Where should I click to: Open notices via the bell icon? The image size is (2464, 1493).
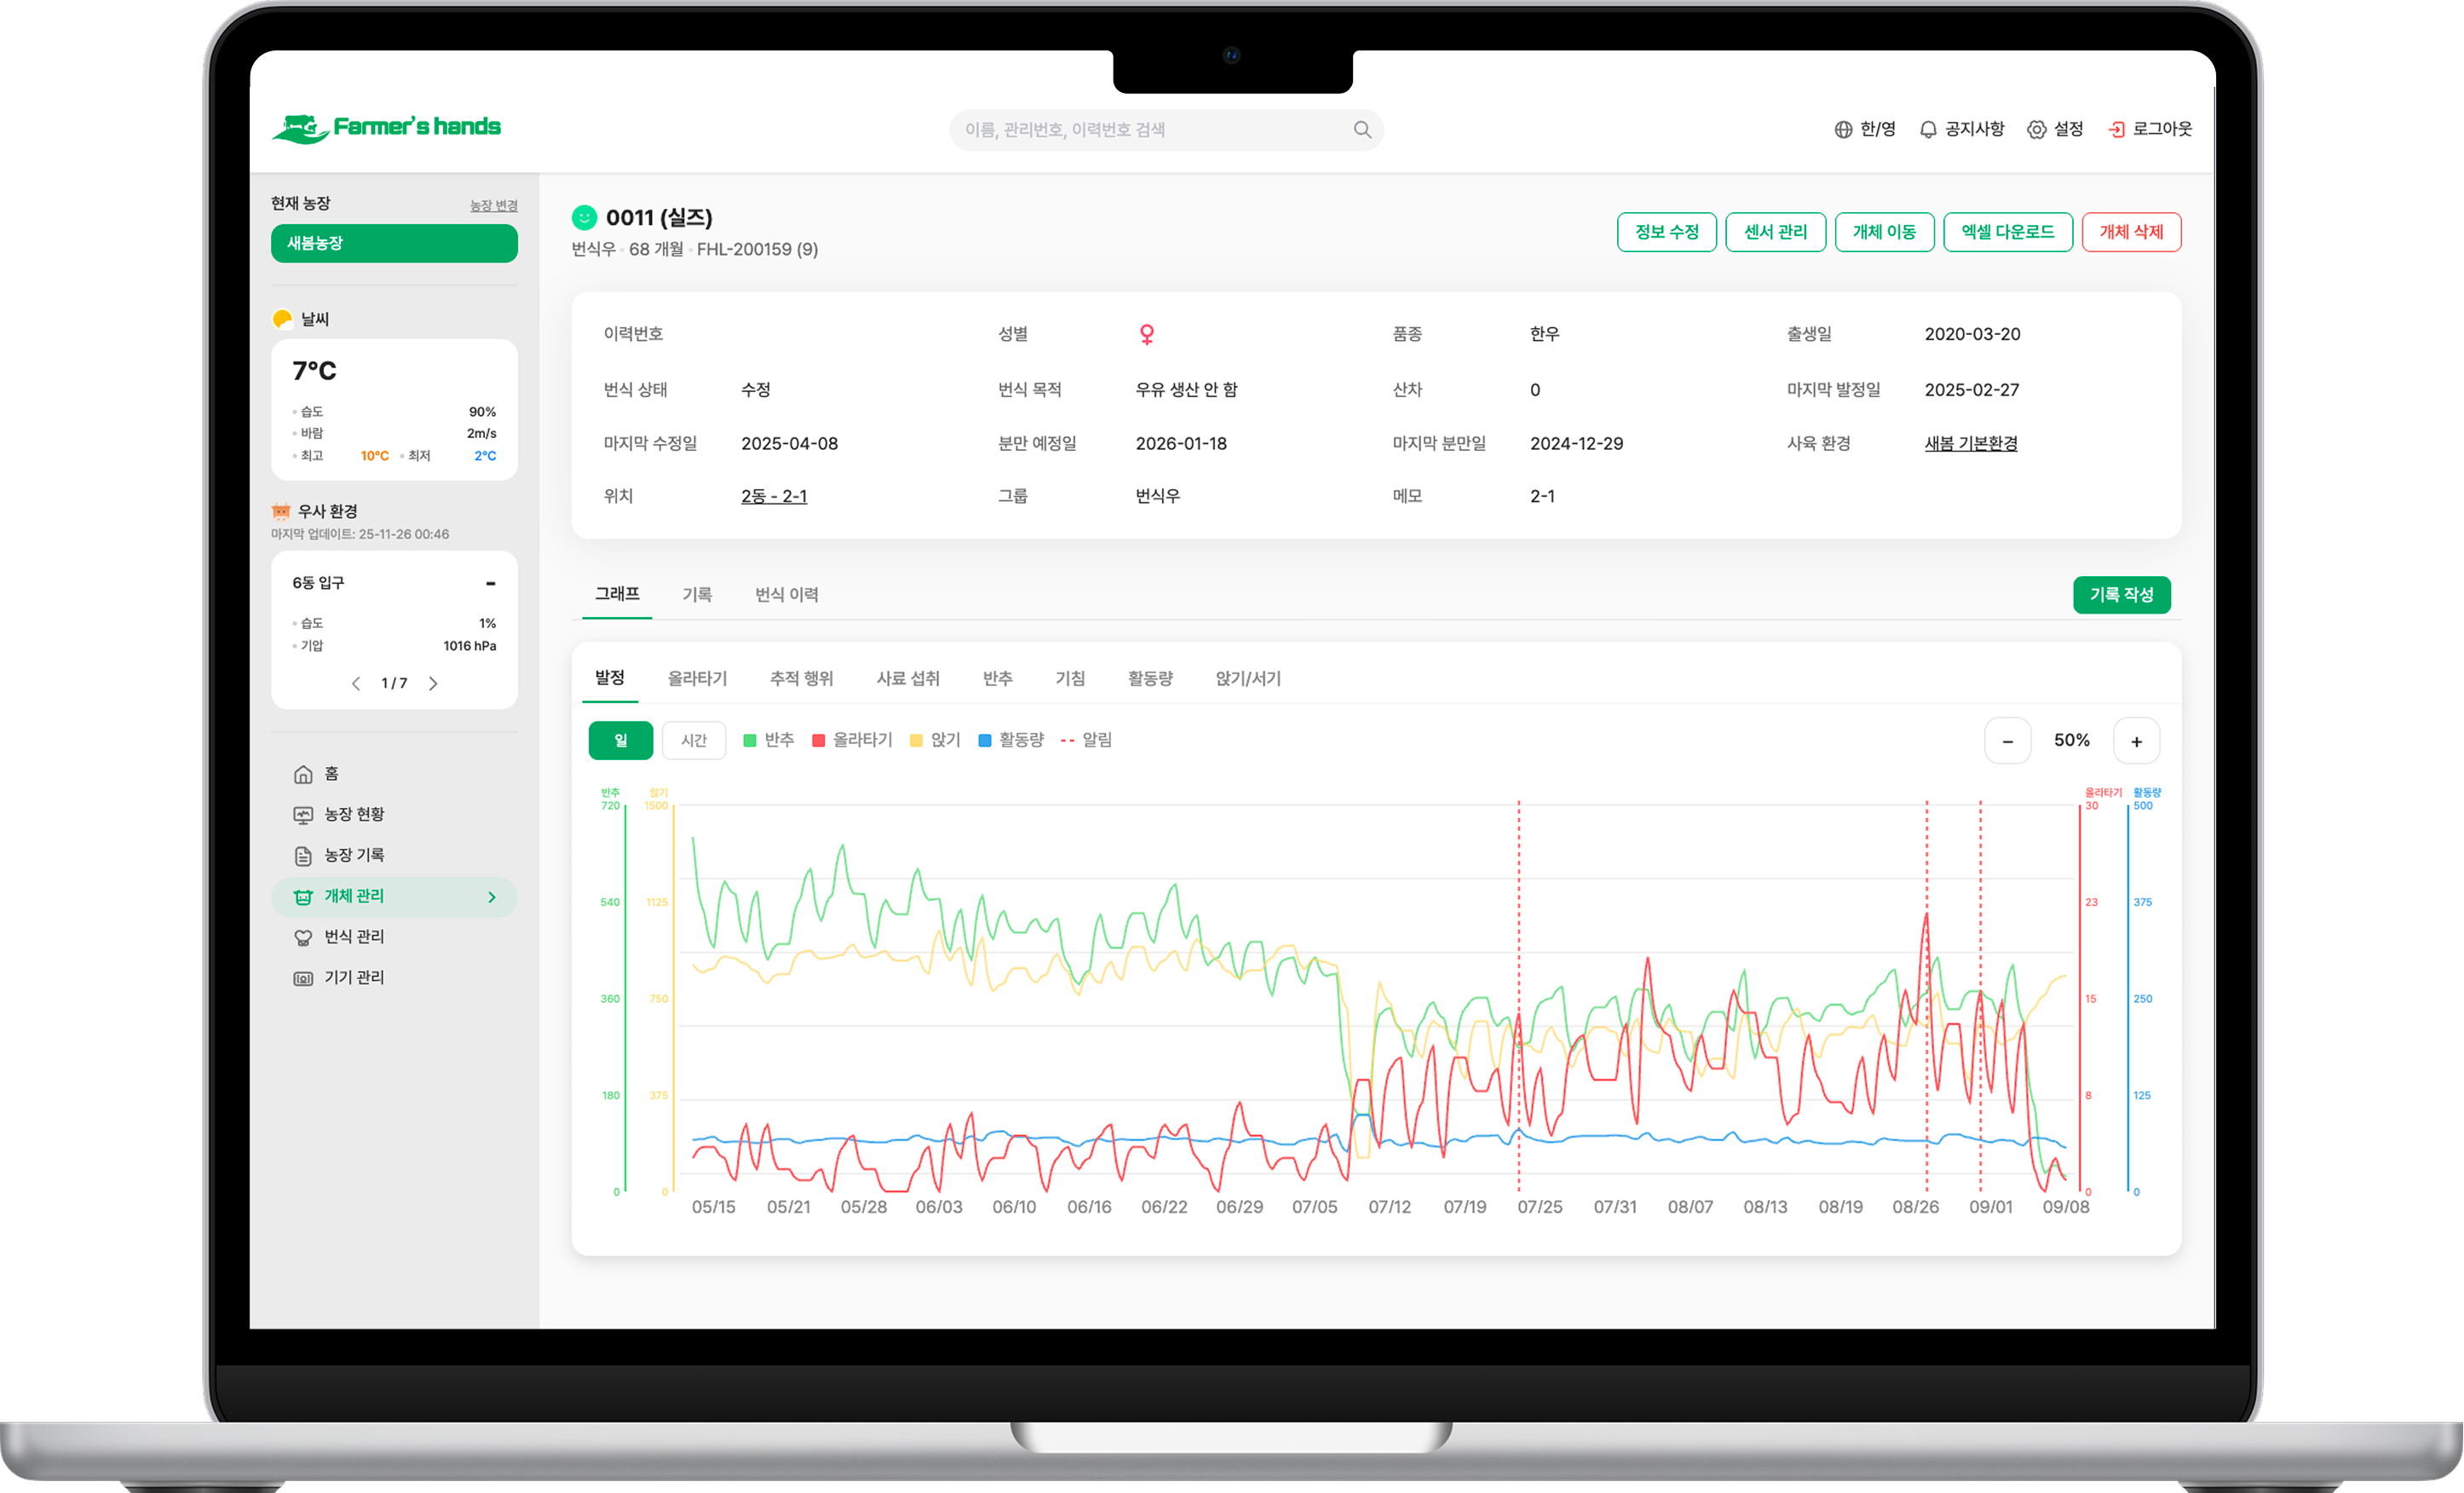coord(1927,129)
